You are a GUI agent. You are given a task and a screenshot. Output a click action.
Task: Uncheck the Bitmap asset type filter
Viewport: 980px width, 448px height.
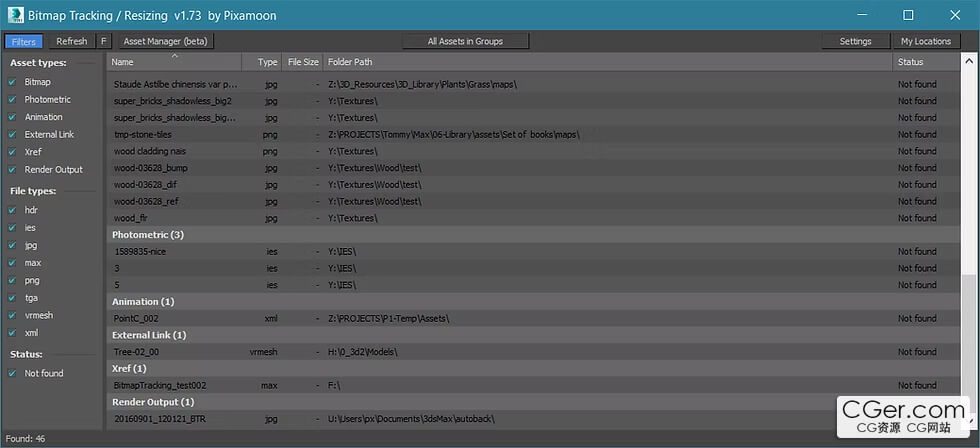click(12, 82)
